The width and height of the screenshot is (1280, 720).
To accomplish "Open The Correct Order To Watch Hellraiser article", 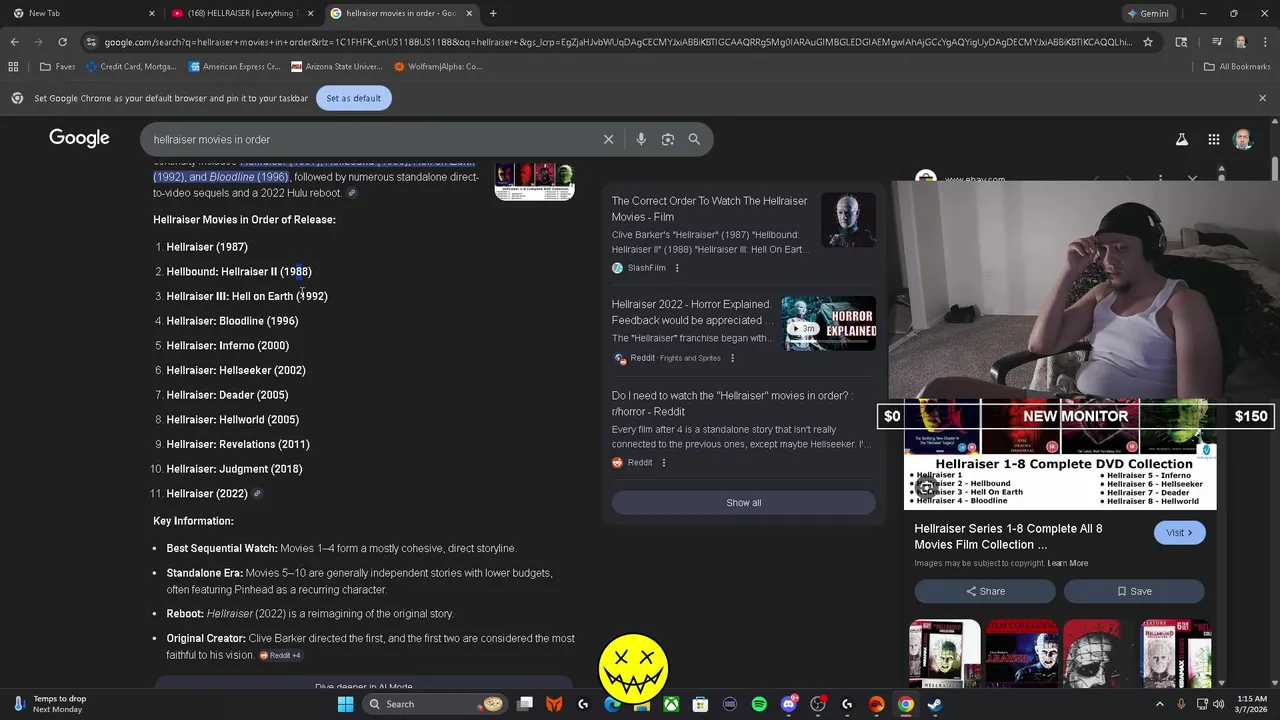I will 709,209.
